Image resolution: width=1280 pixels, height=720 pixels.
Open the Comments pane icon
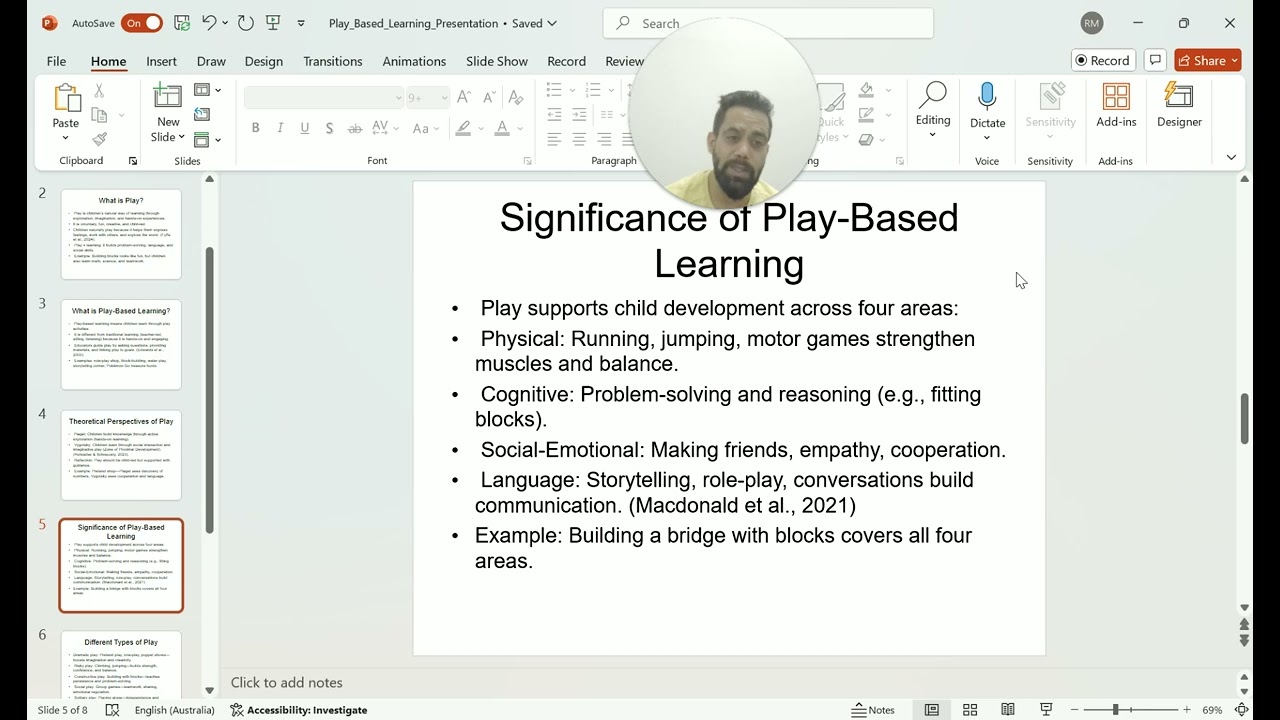click(1154, 60)
